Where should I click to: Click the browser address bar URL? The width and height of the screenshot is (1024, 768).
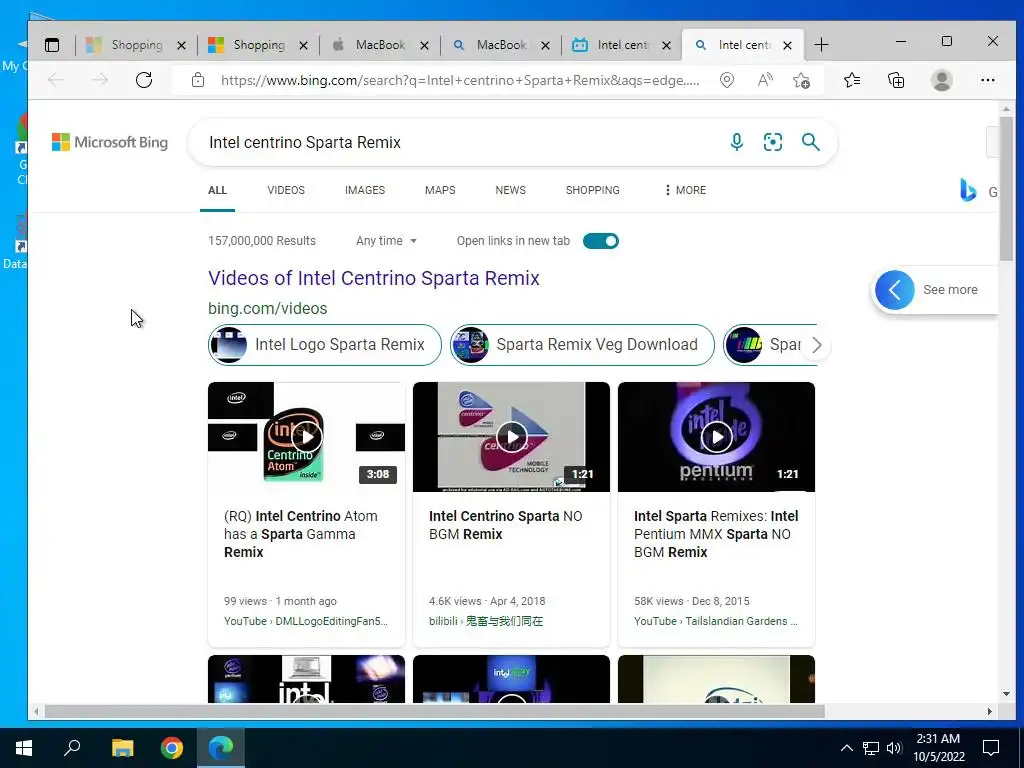(x=460, y=80)
